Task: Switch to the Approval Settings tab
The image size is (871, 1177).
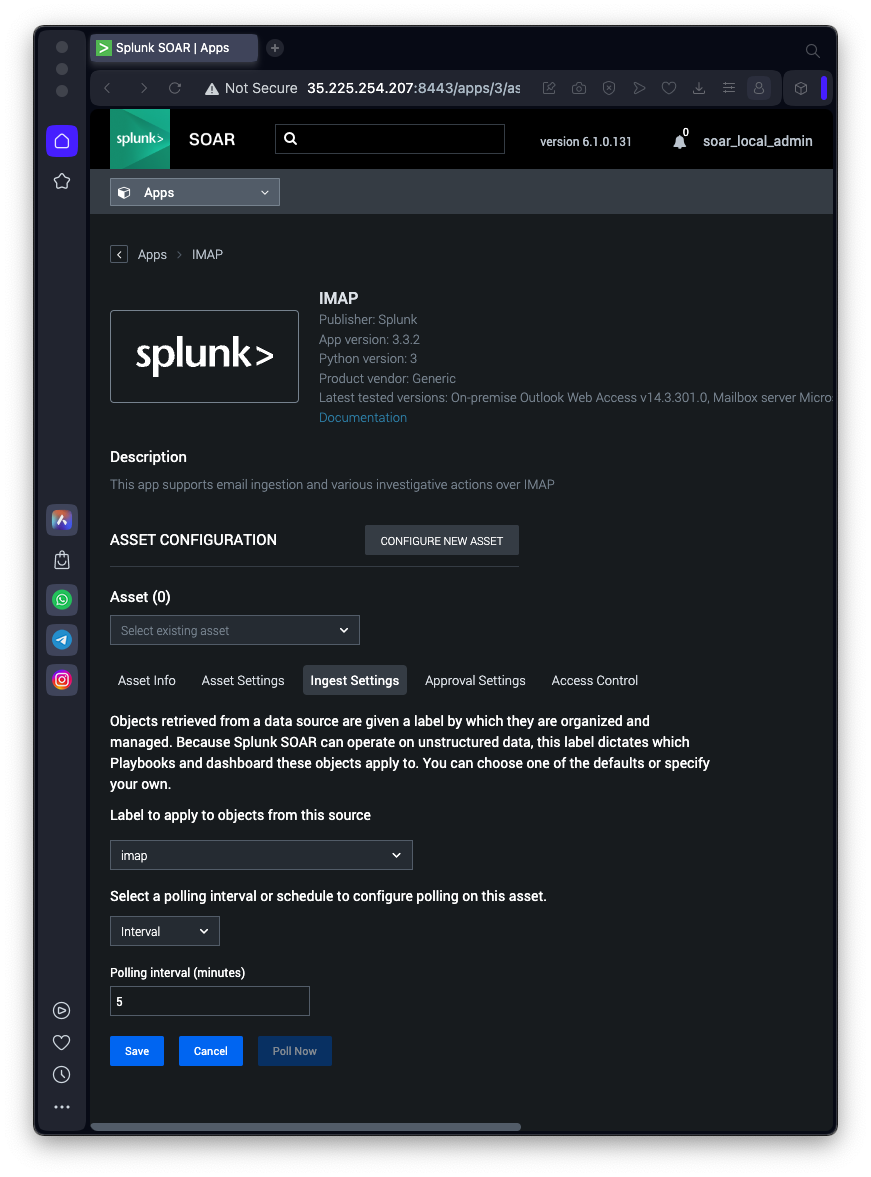Action: tap(475, 681)
